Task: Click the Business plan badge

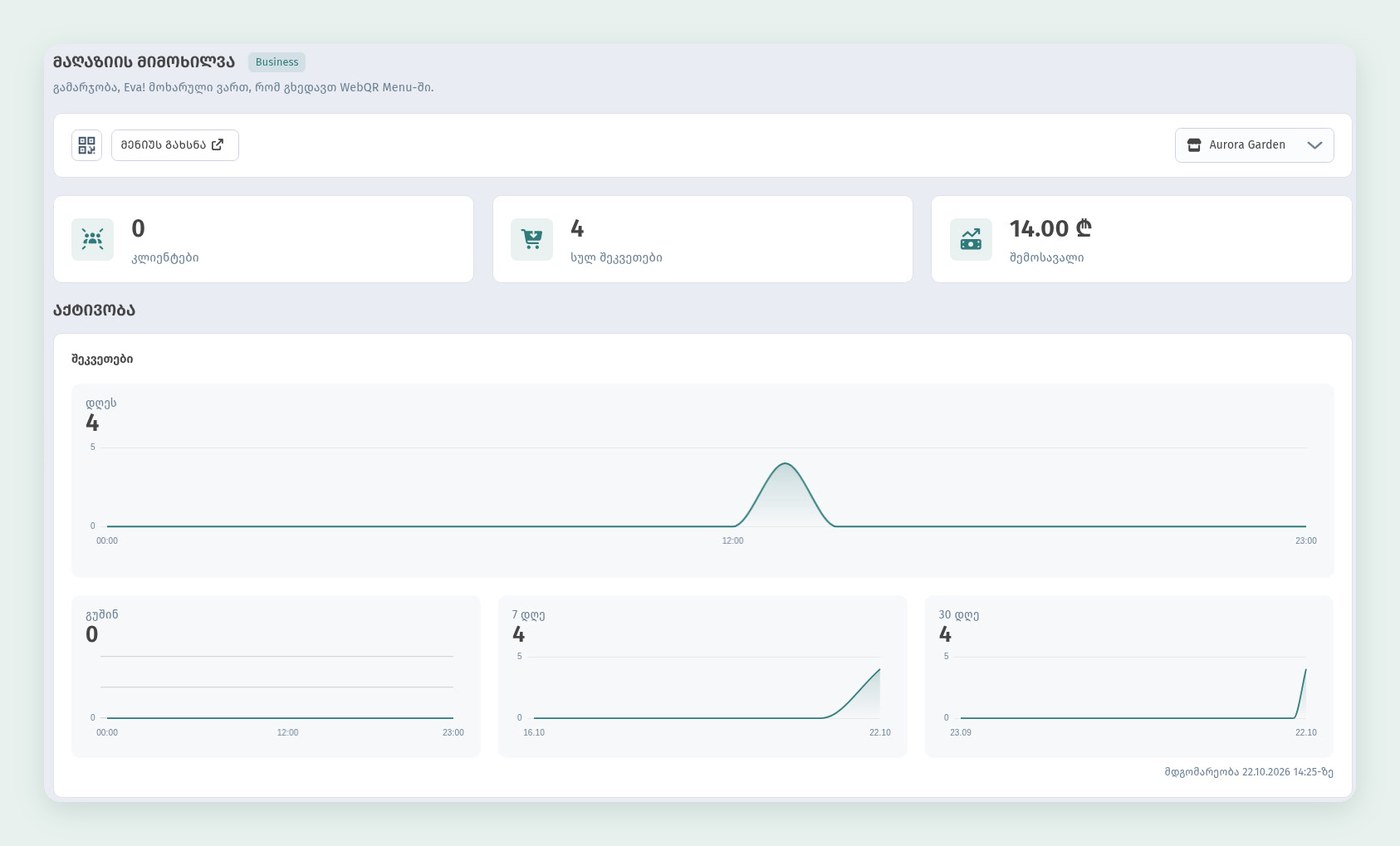Action: tap(277, 62)
